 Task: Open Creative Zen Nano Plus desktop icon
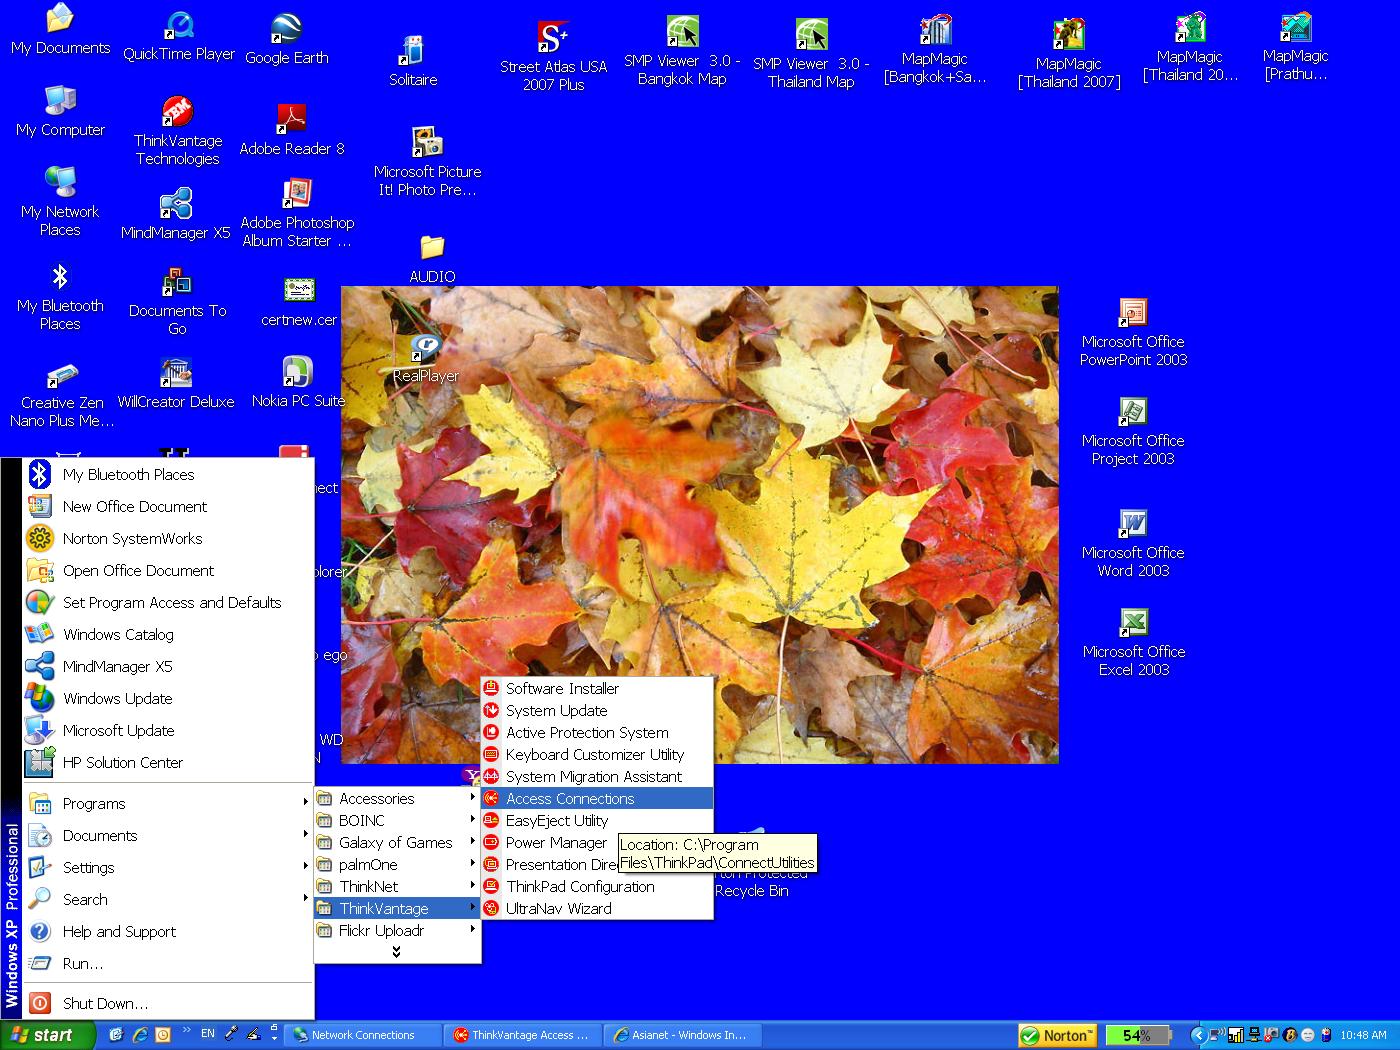[62, 395]
